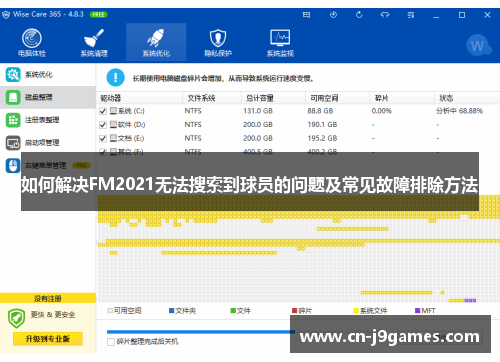500x362 pixels.
Task: Click the 131.0 GB total capacity cell
Action: [x=258, y=111]
